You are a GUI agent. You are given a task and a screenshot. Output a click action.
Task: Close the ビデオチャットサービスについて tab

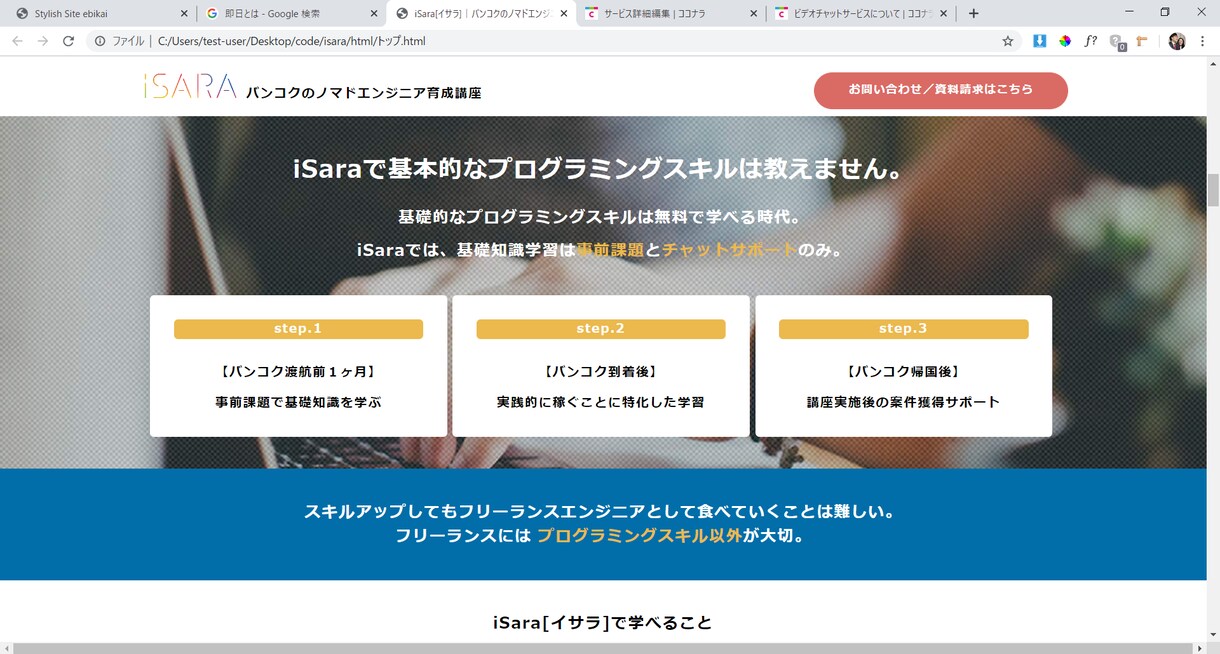tap(943, 13)
